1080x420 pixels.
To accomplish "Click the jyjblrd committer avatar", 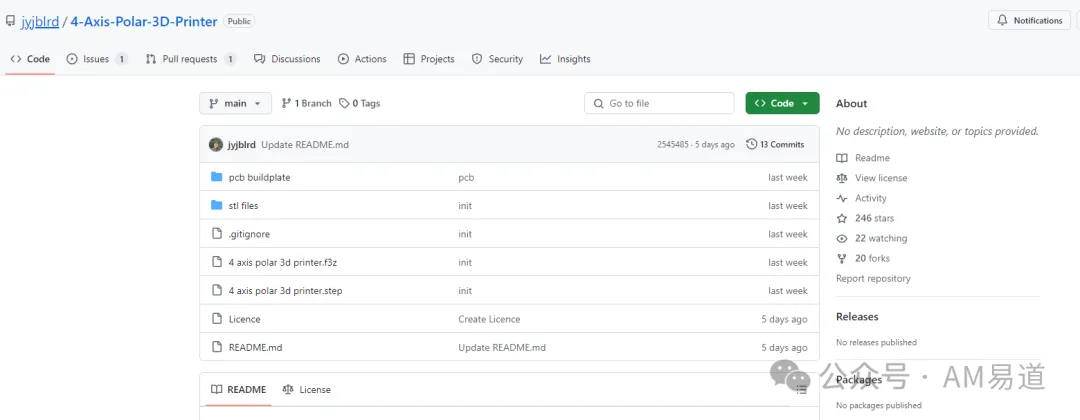I will point(216,145).
